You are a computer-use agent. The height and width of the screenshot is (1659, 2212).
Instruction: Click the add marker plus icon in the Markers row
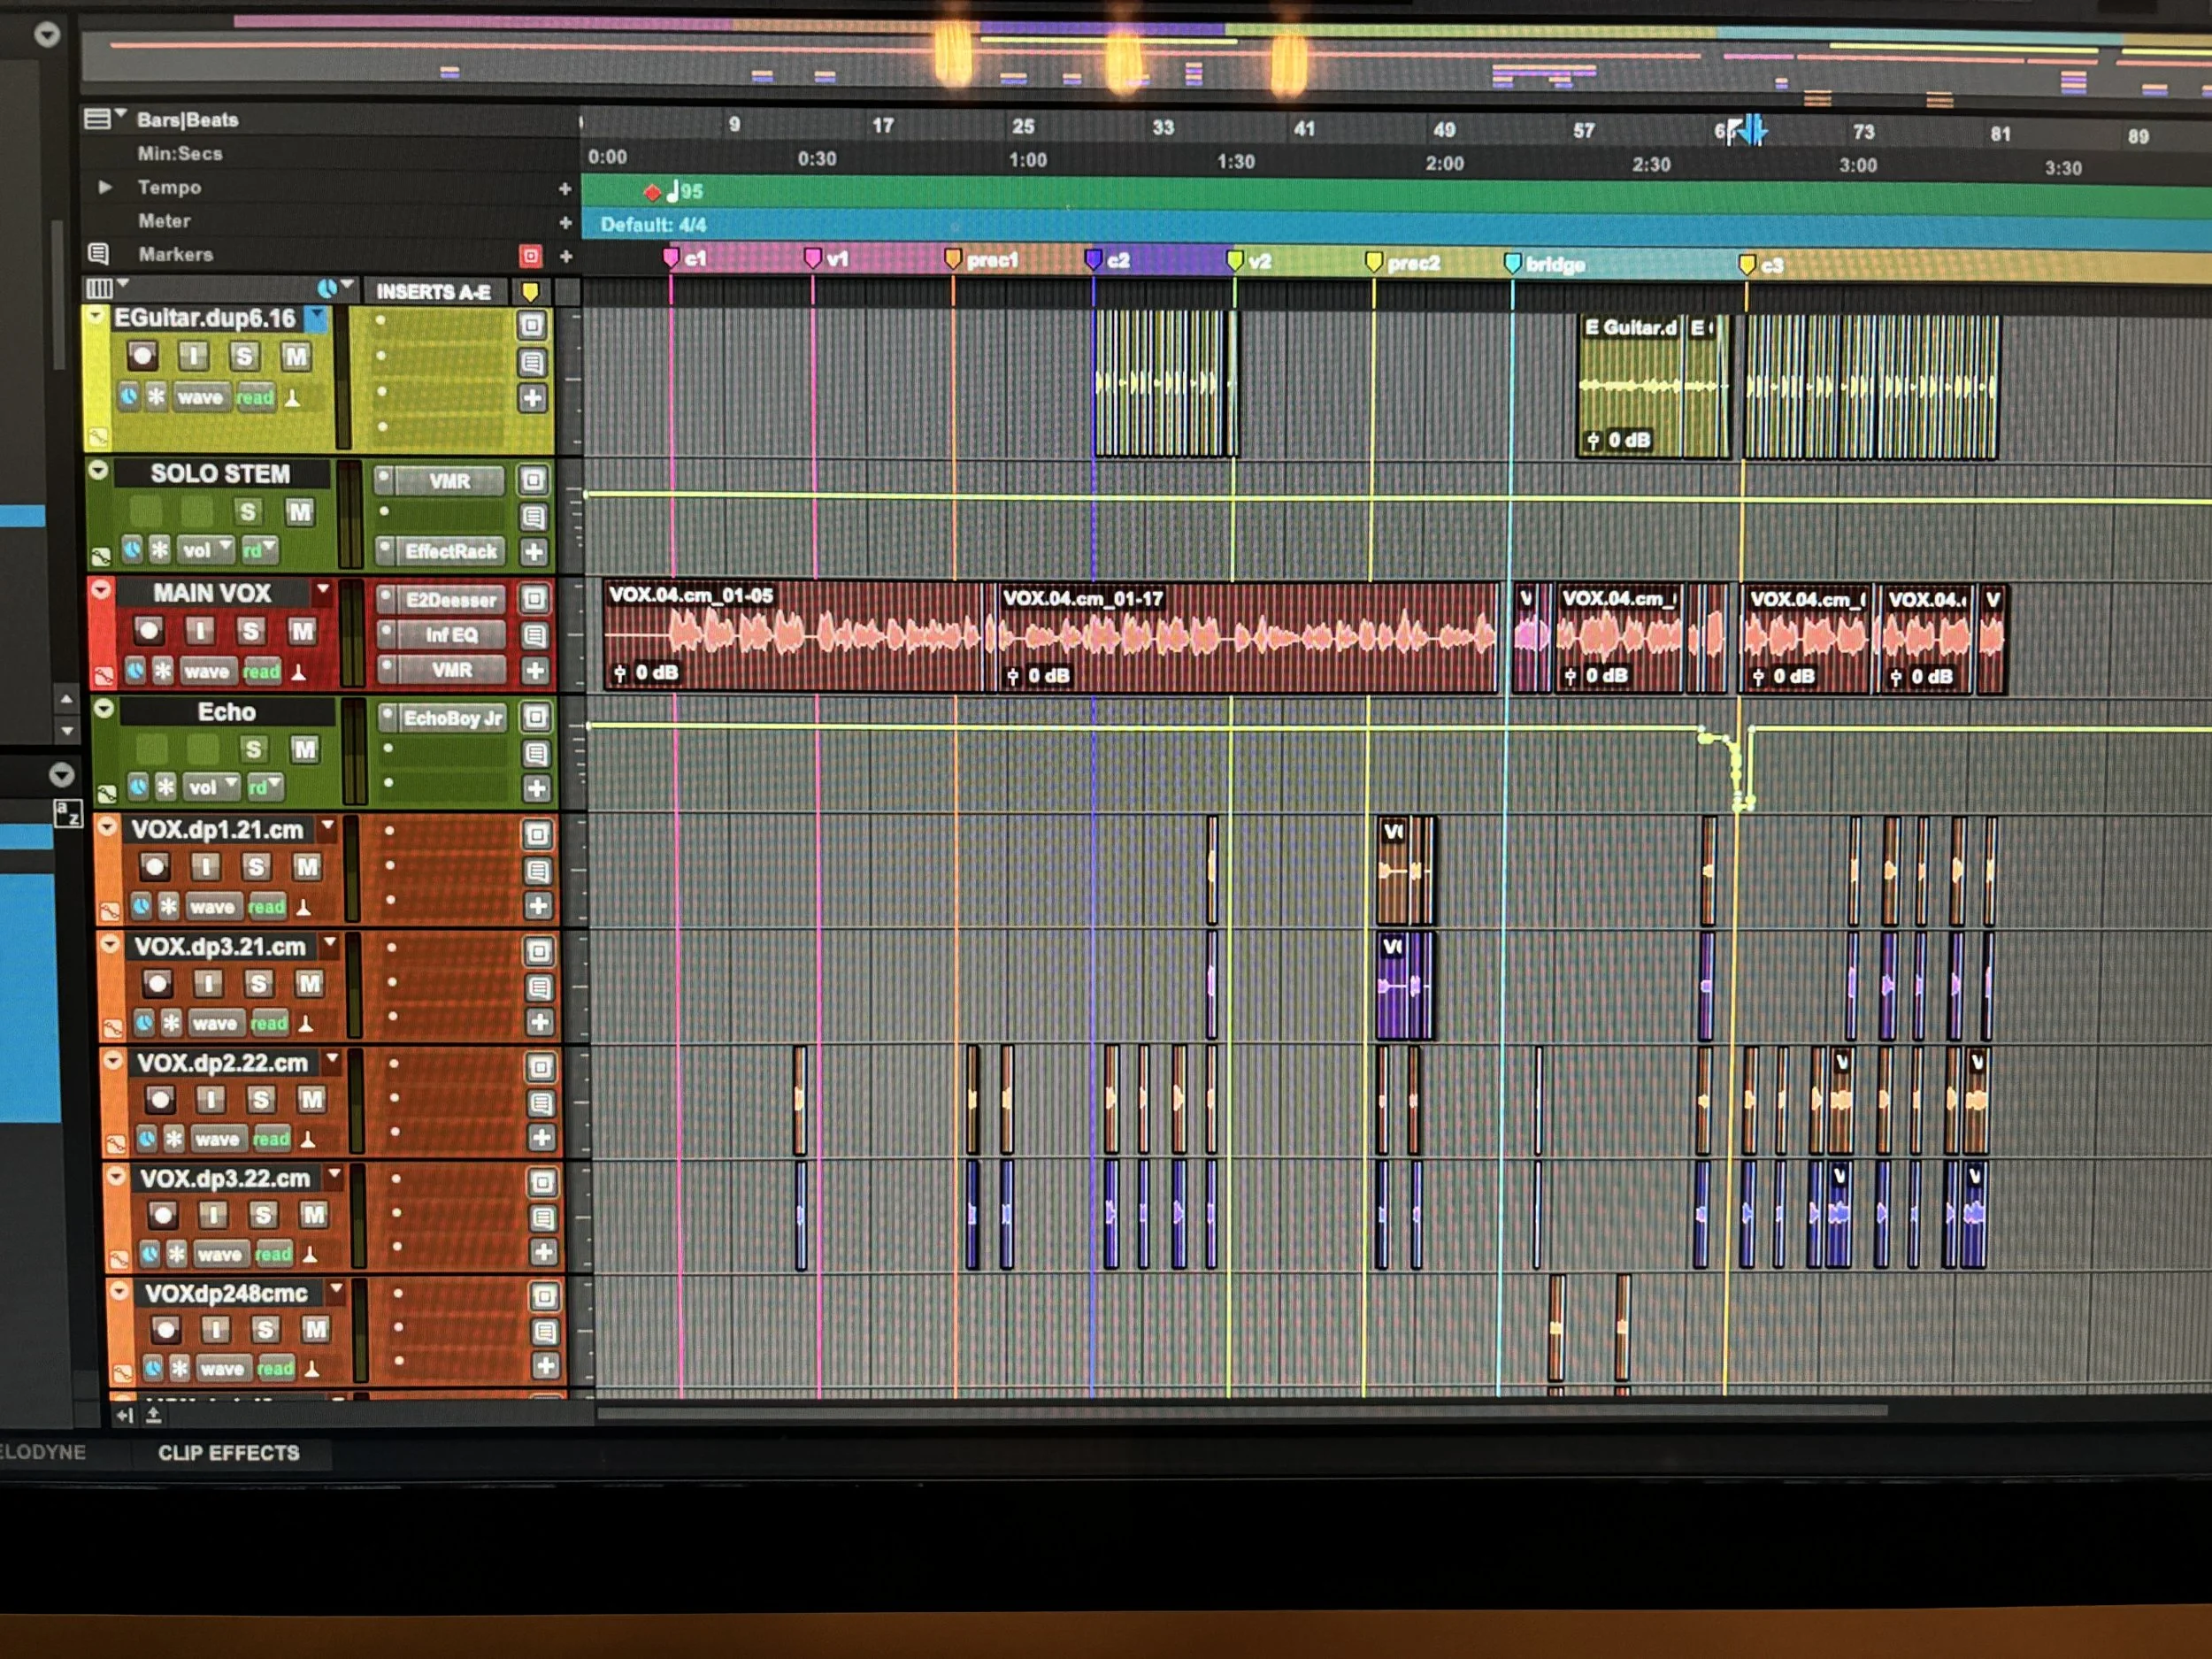click(566, 257)
